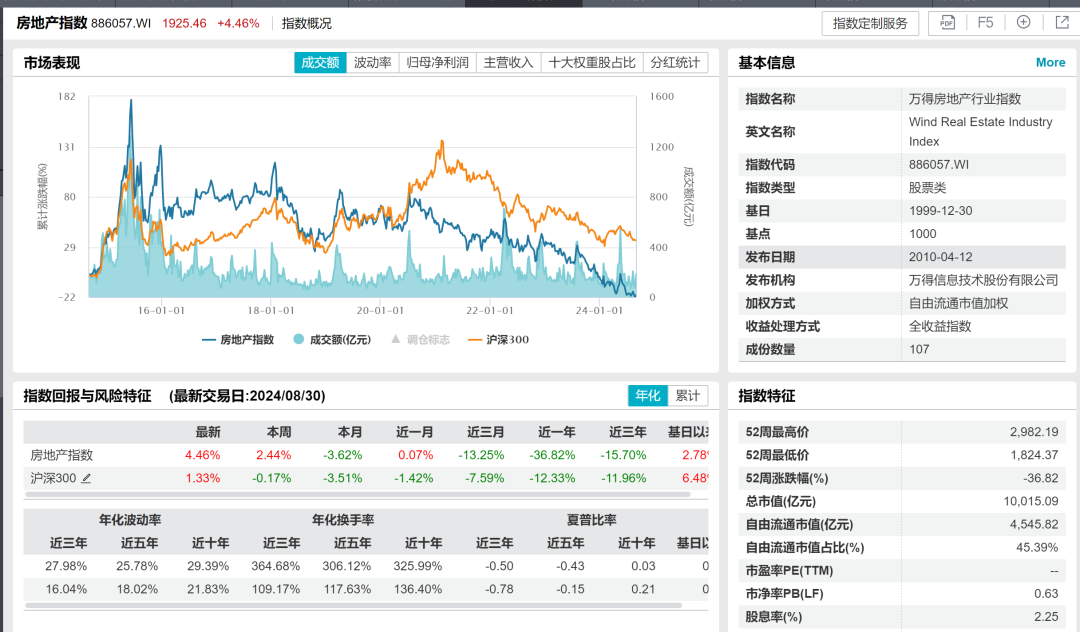Click the 房地产指数 row label in returns table
1080x632 pixels.
point(61,455)
